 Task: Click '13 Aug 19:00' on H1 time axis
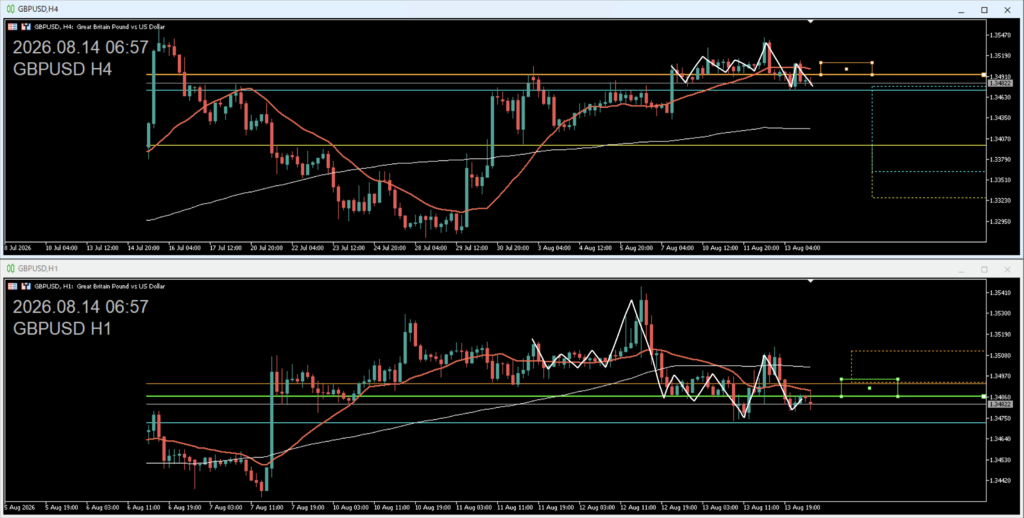805,507
